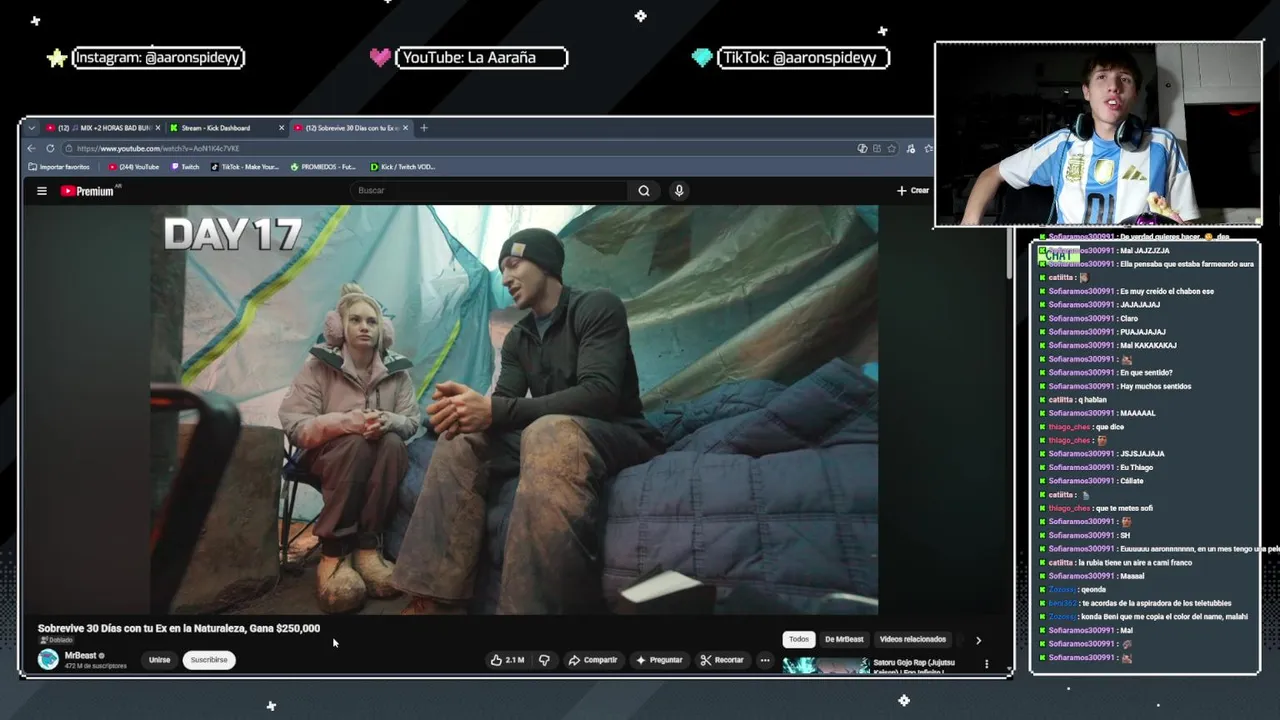This screenshot has height=720, width=1280.
Task: Open more actions three-dot menu beside Recortar
Action: tap(765, 660)
